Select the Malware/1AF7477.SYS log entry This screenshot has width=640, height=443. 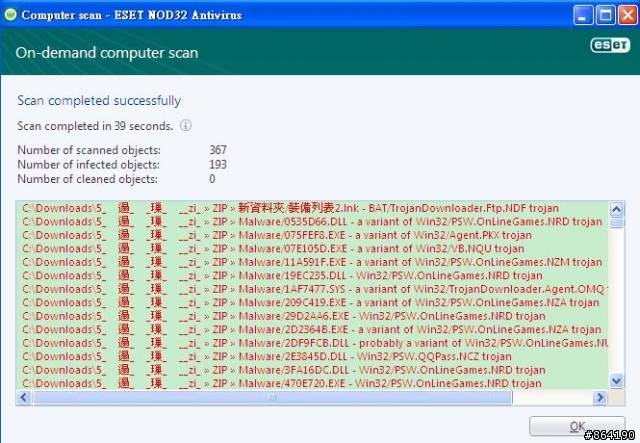[x=313, y=289]
